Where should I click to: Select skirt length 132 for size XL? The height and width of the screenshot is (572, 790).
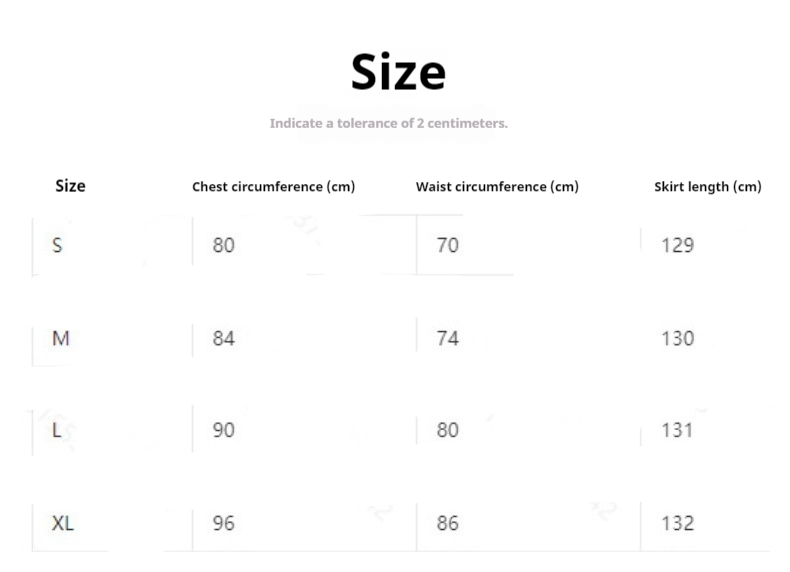coord(677,523)
